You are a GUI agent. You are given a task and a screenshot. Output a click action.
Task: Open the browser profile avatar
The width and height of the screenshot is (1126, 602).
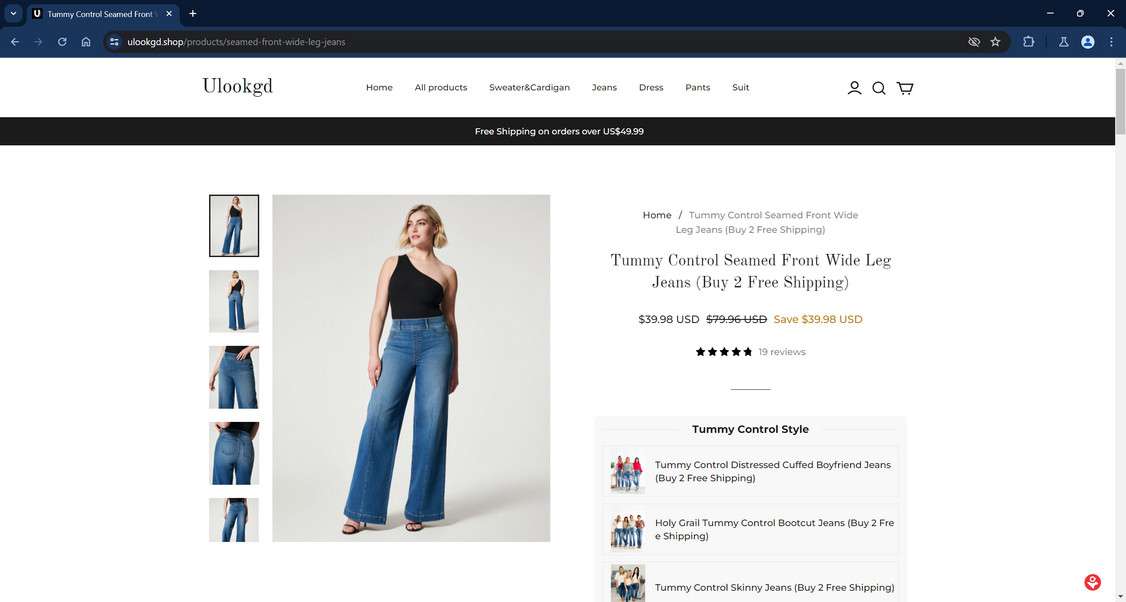tap(1088, 42)
